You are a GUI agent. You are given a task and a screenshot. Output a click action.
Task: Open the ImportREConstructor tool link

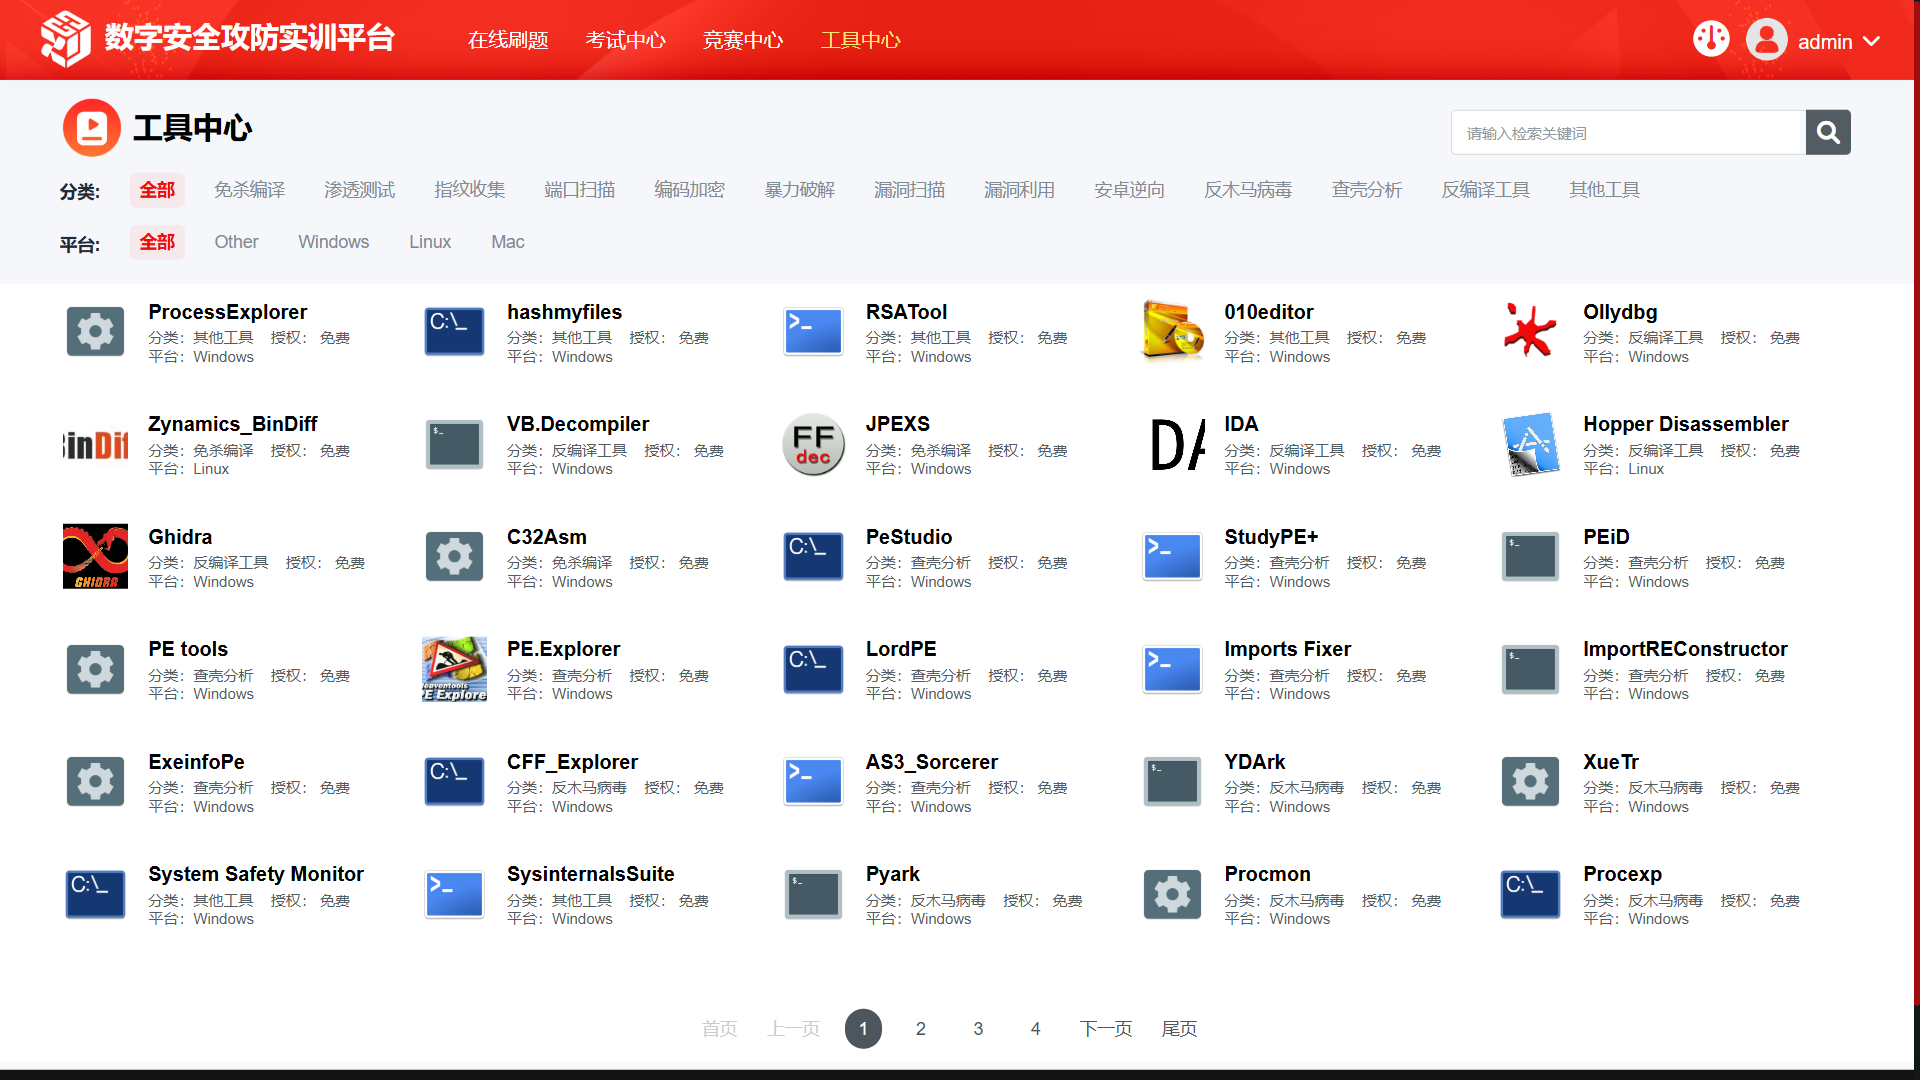tap(1685, 649)
